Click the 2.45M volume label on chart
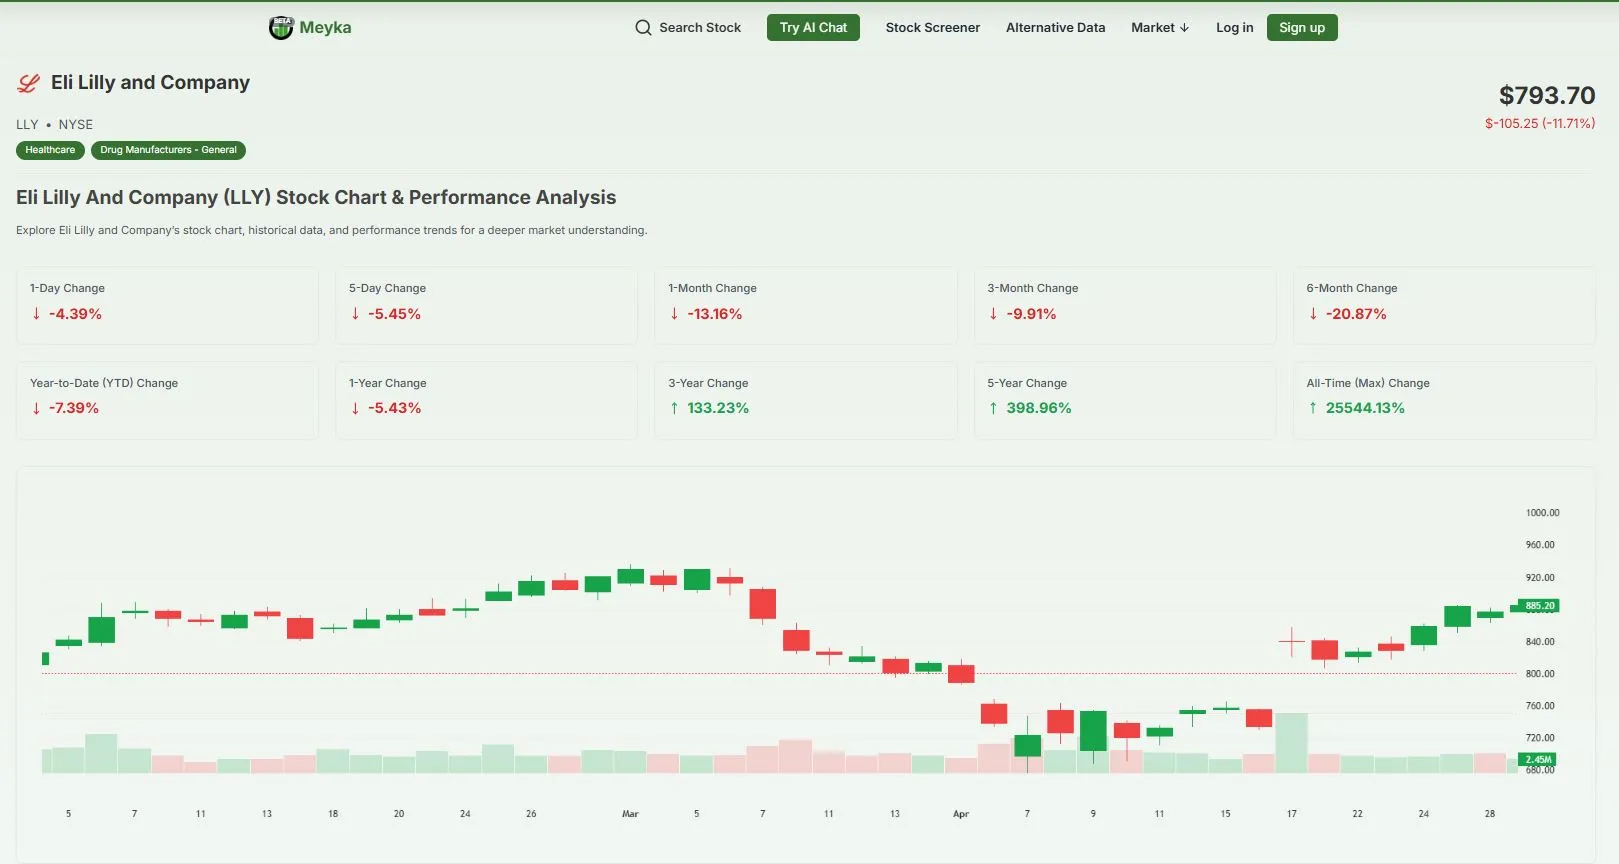Screen dimensions: 1619x864 (x=1538, y=760)
